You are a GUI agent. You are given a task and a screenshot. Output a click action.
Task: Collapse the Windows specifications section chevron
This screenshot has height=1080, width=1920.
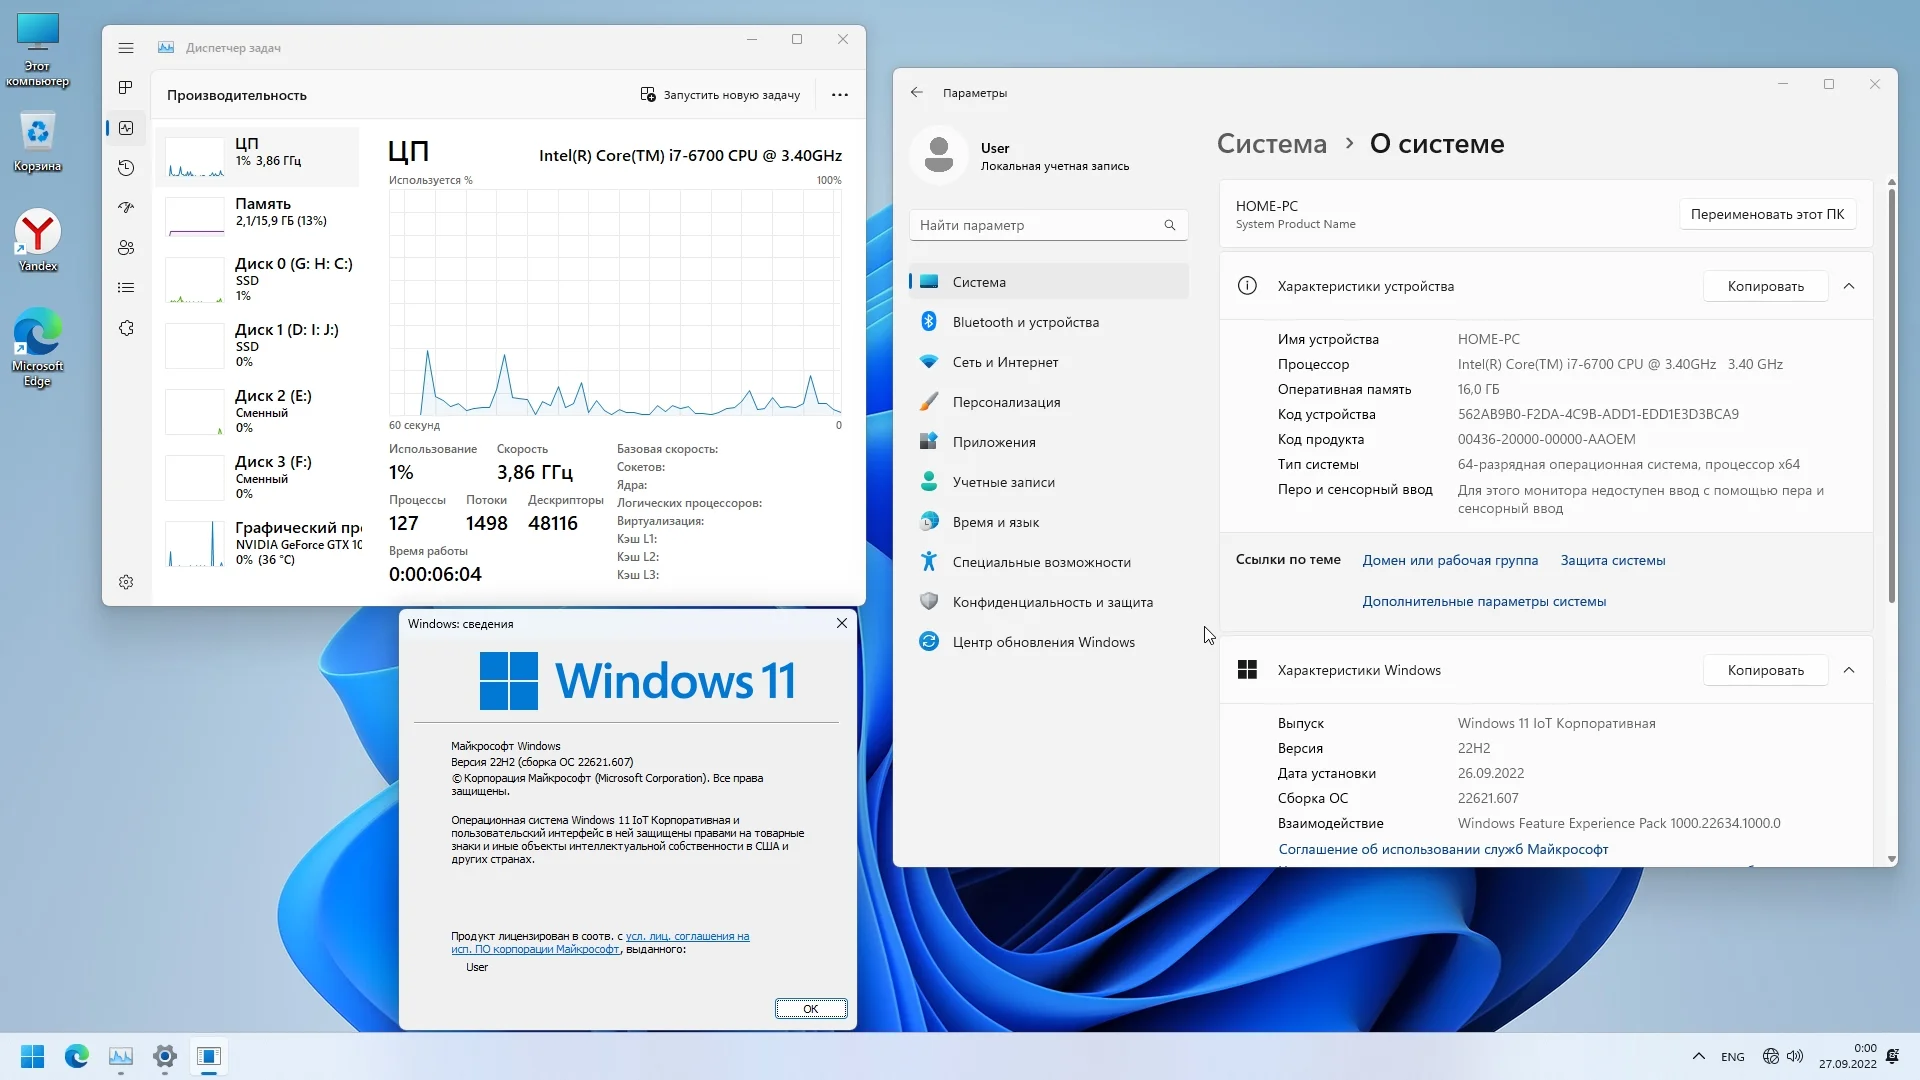pyautogui.click(x=1849, y=670)
